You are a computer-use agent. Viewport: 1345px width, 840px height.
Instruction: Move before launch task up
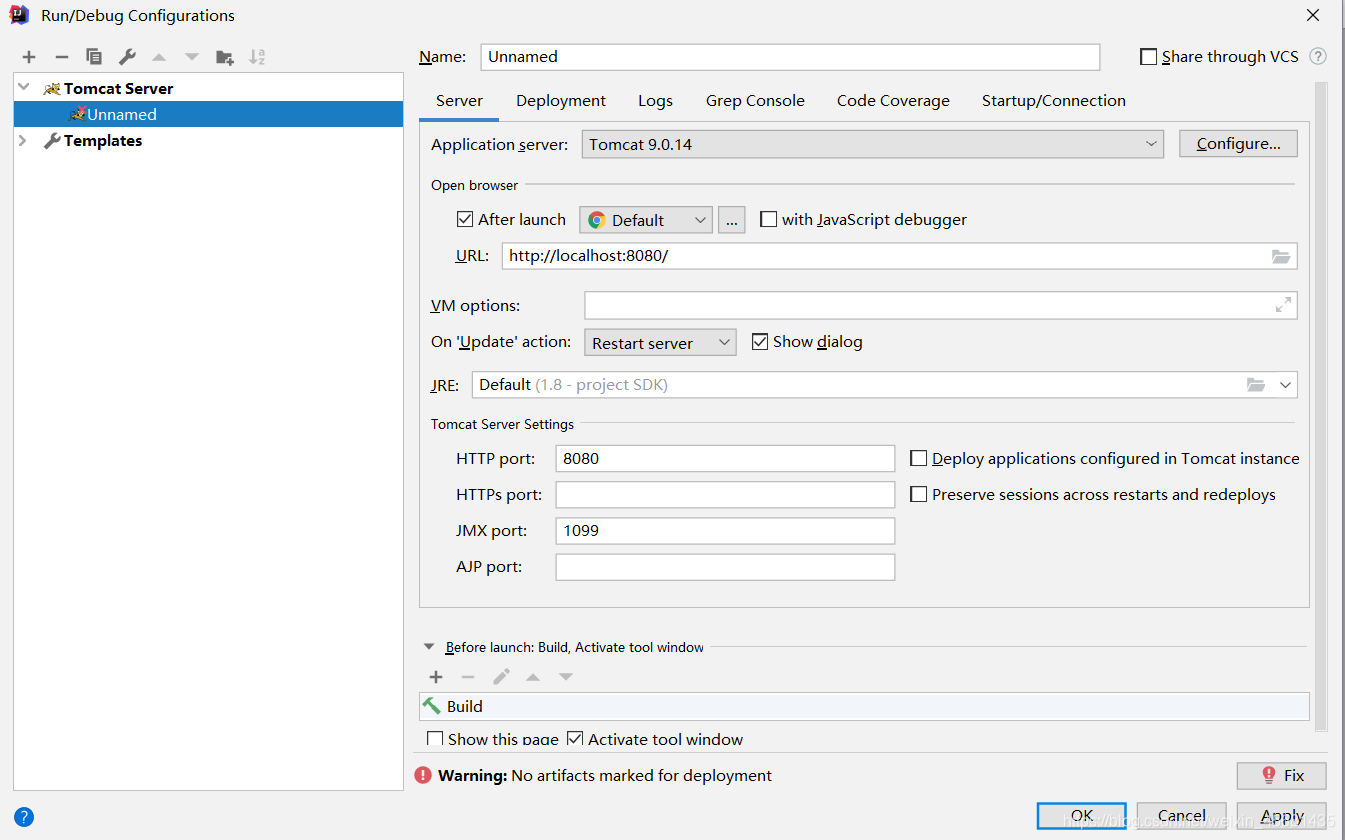point(533,677)
